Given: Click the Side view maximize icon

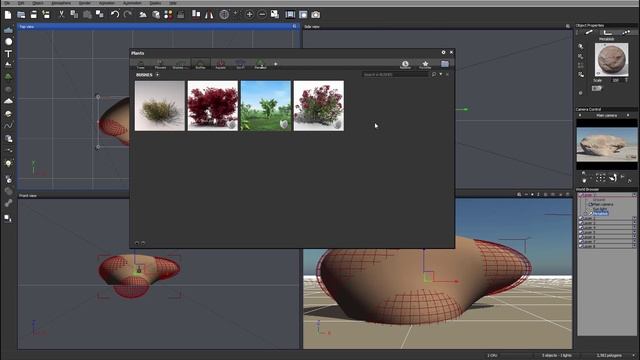Looking at the screenshot, I should click(567, 27).
